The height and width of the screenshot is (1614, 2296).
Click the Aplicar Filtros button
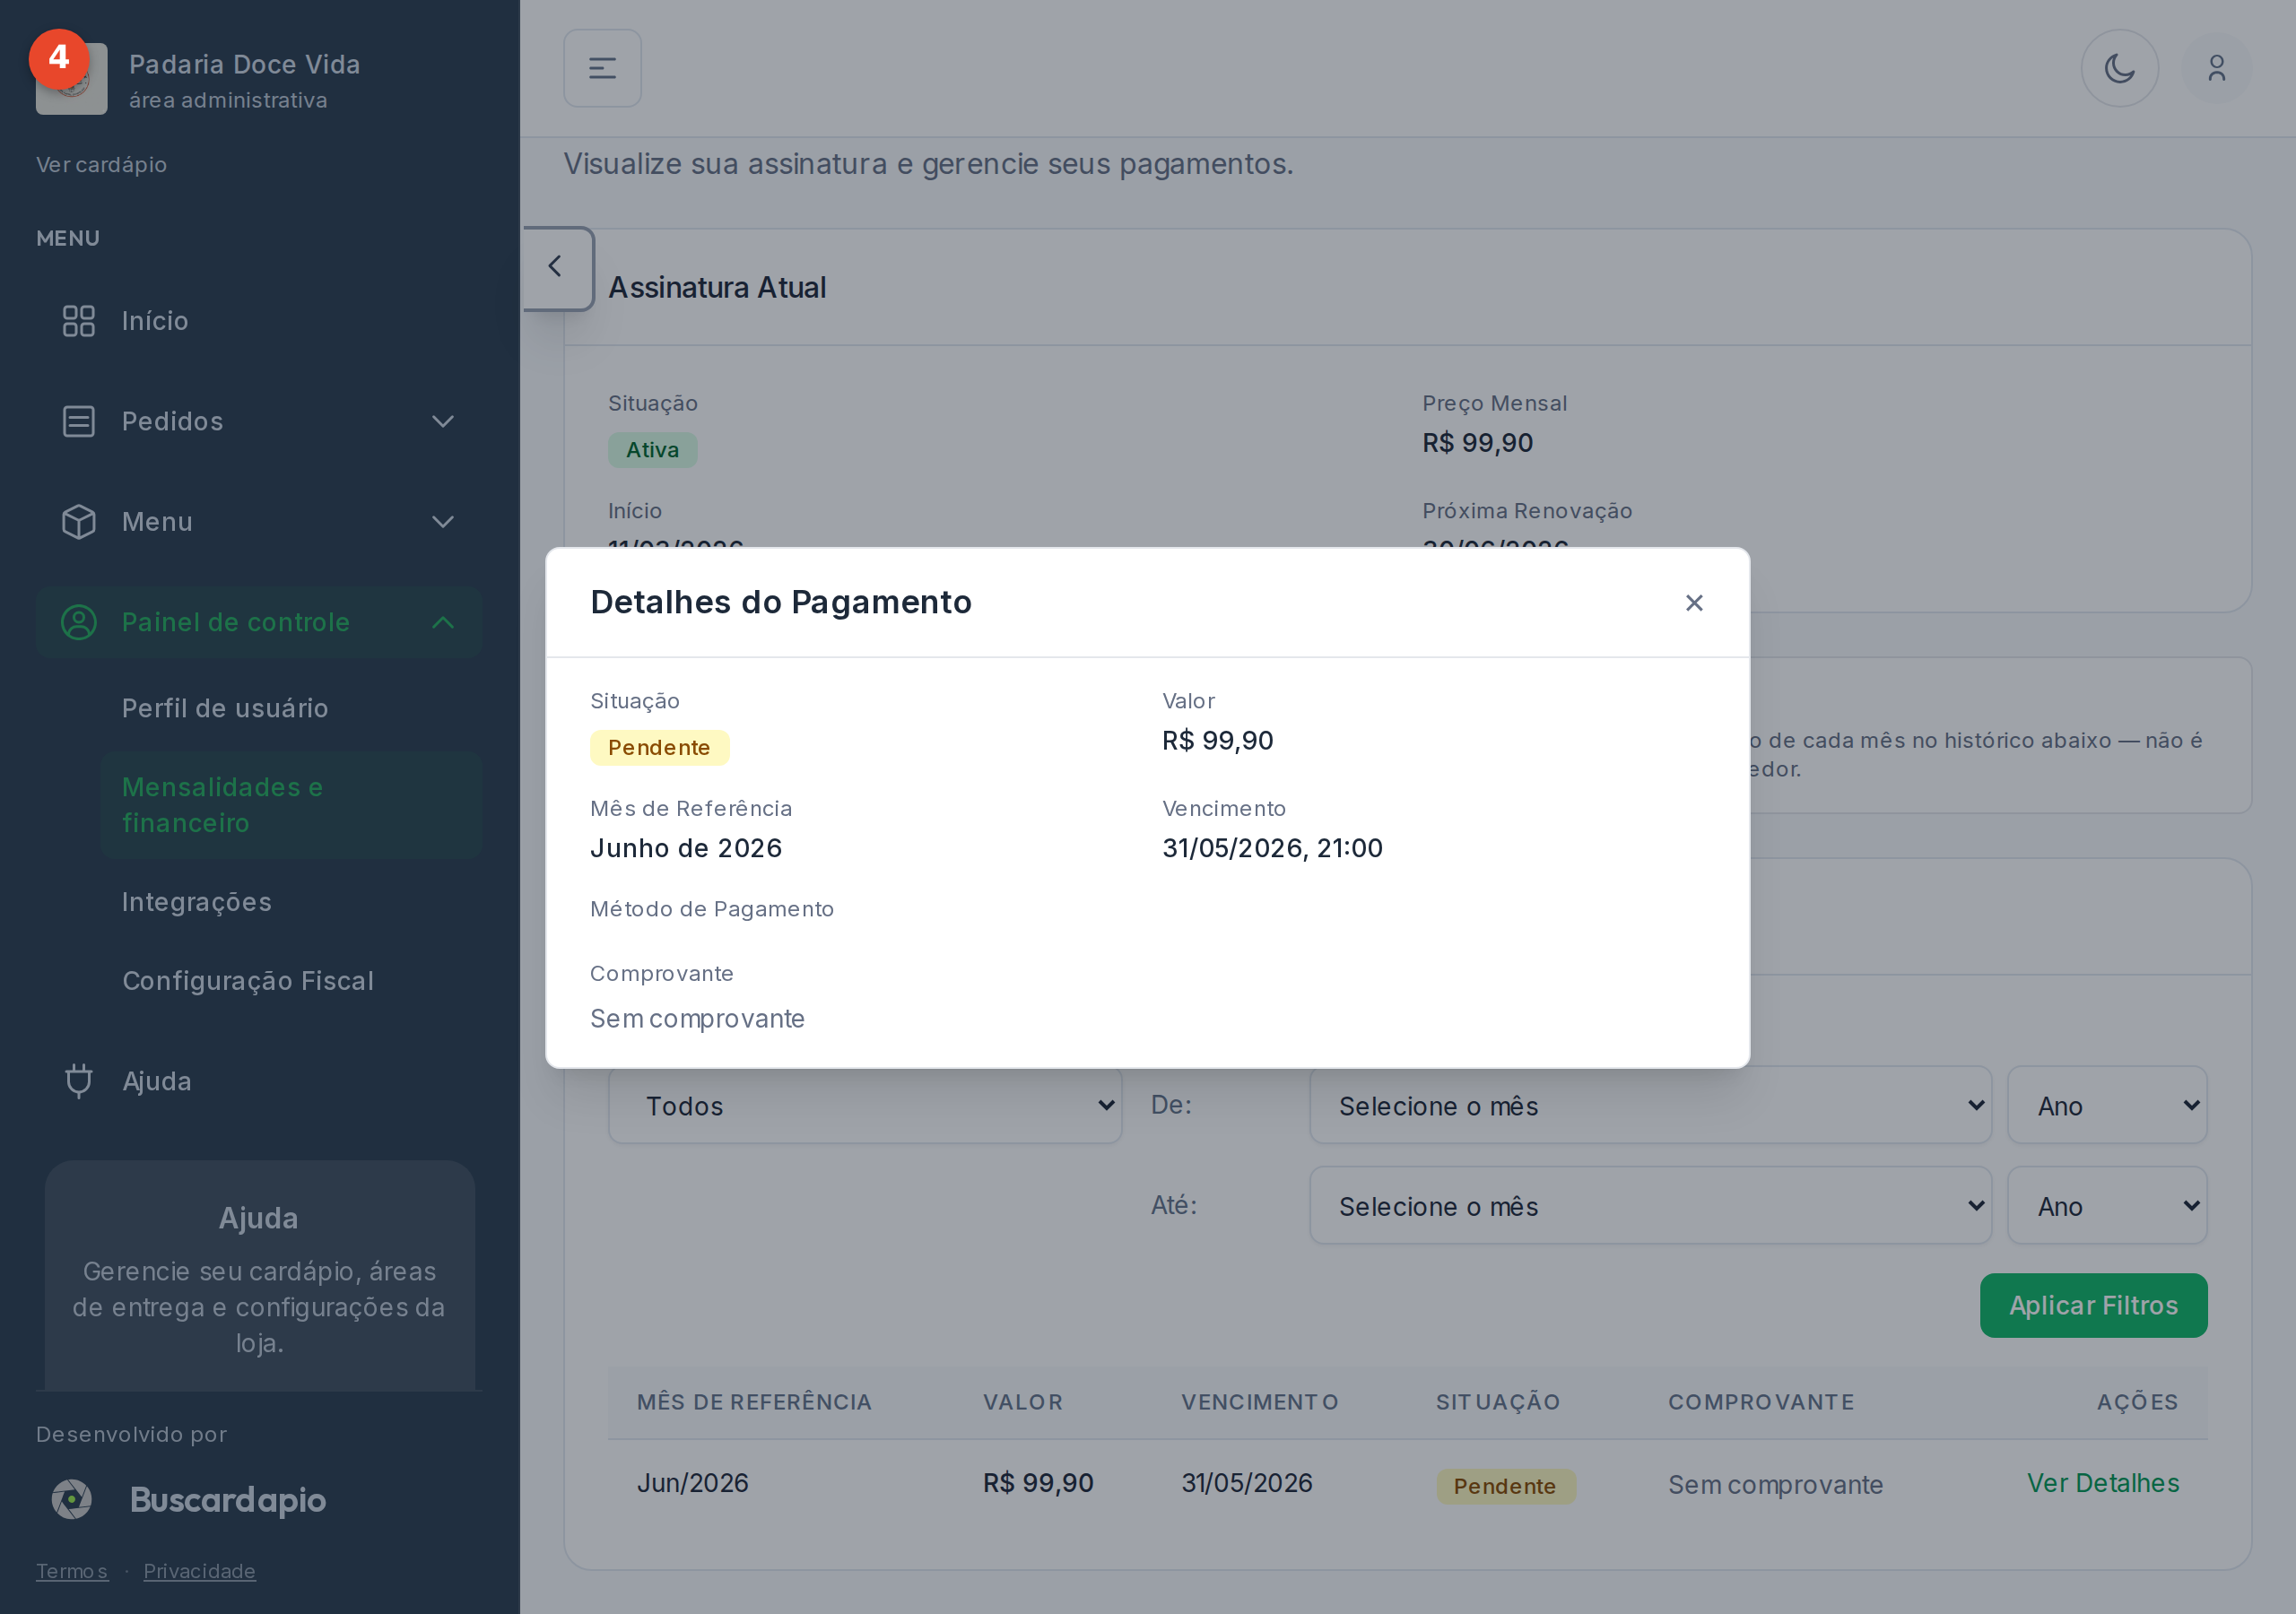[x=2093, y=1305]
